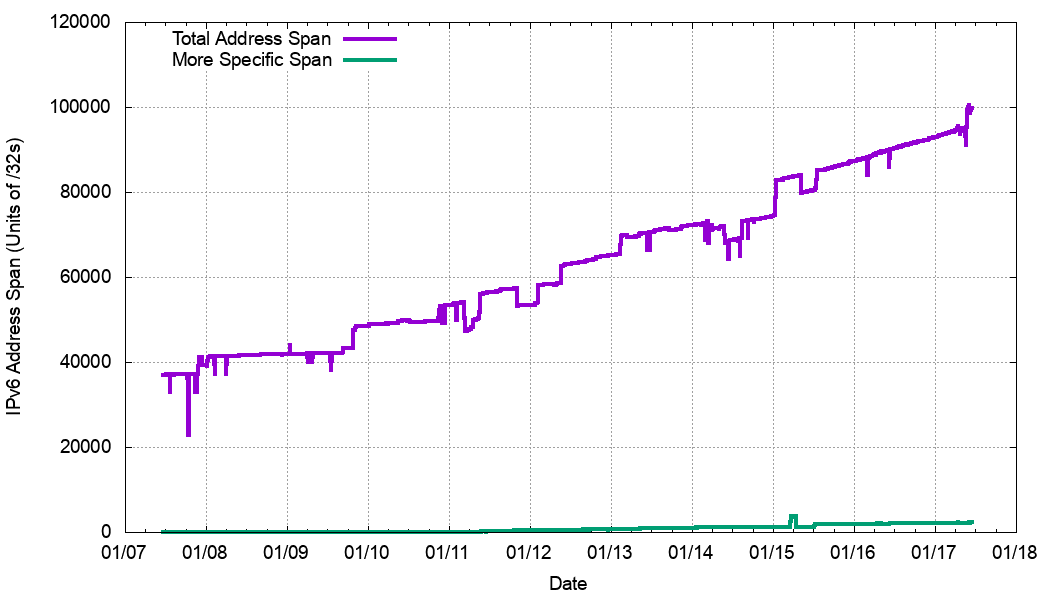Screen dimensions: 1050x600
Task: Select the 'Total Address Span' legend label
Action: [251, 38]
